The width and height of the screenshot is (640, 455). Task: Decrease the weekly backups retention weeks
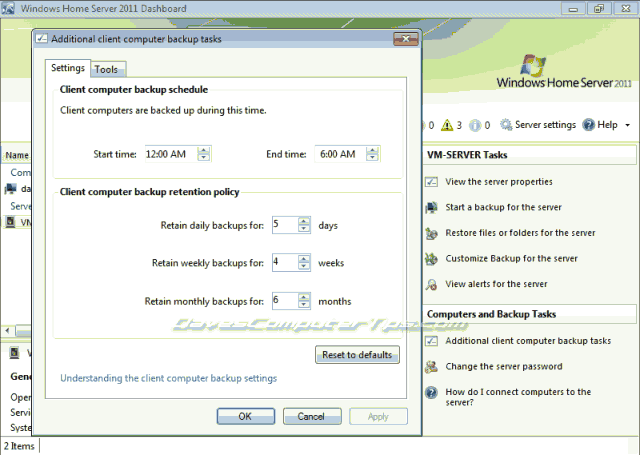[x=304, y=266]
